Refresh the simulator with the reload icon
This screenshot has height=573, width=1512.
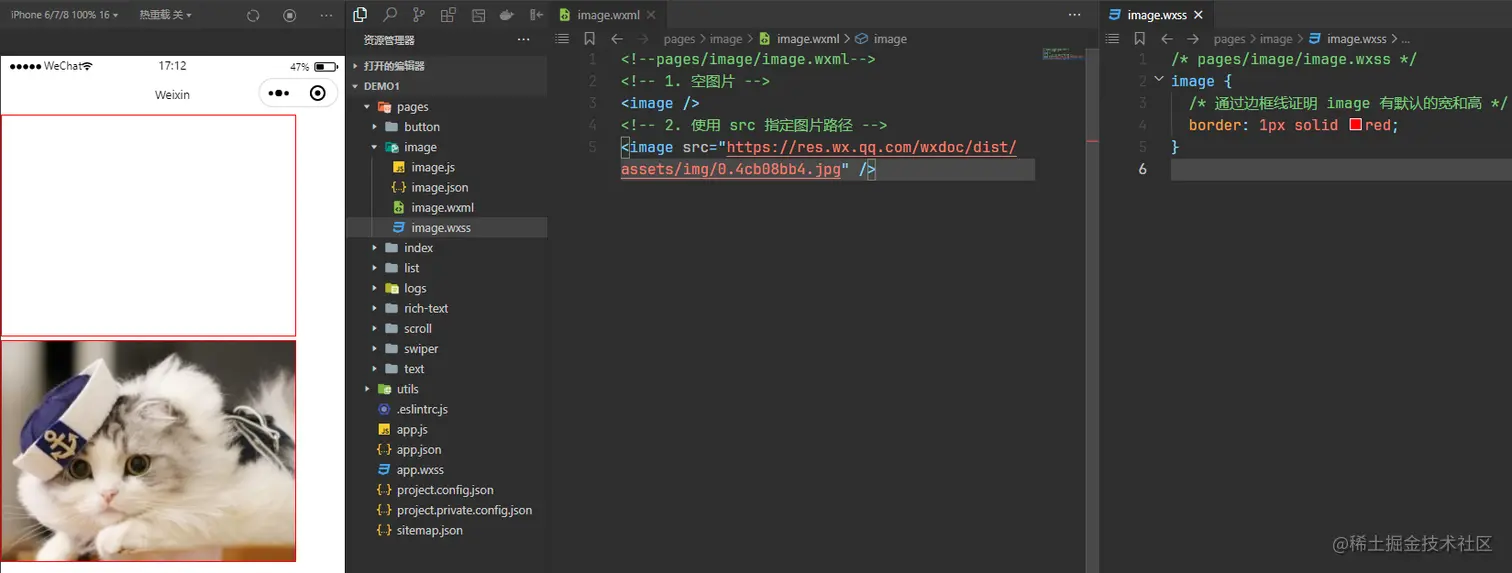coord(253,15)
